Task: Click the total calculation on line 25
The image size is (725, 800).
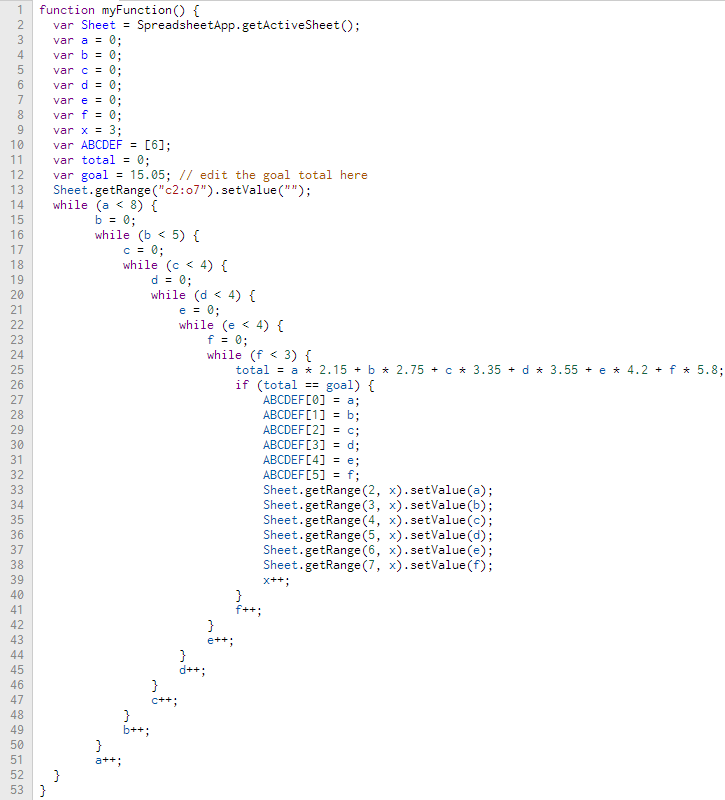Action: point(479,370)
